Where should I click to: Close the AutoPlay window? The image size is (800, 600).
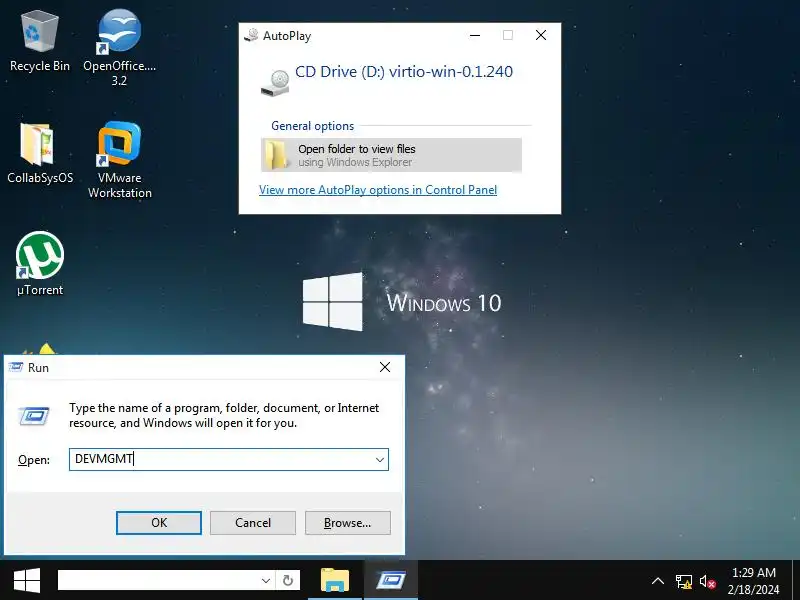coord(541,35)
